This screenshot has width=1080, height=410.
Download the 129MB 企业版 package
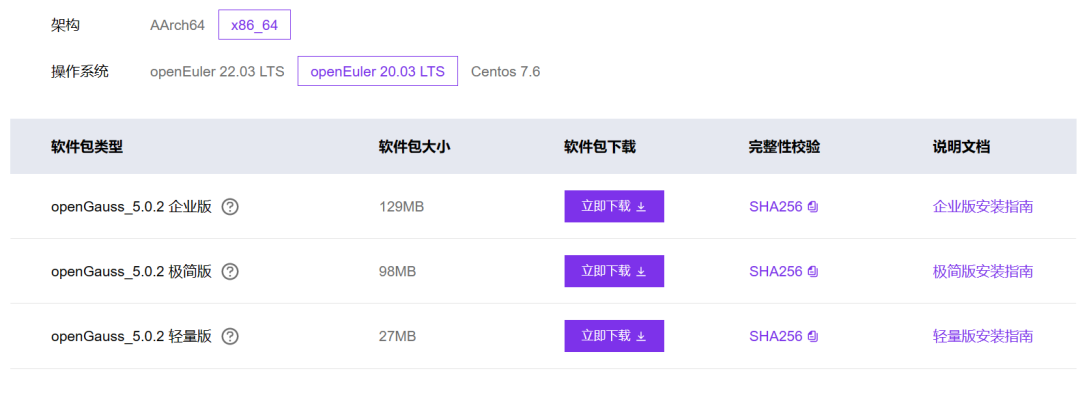coord(614,207)
